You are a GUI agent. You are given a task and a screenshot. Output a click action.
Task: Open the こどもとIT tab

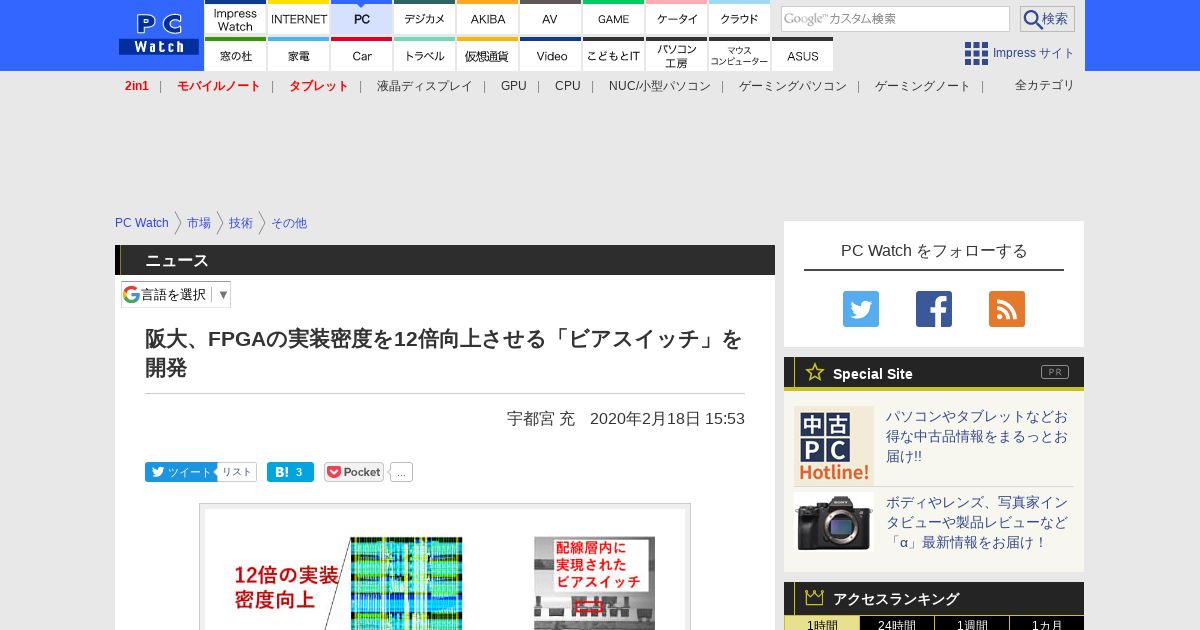[x=613, y=56]
